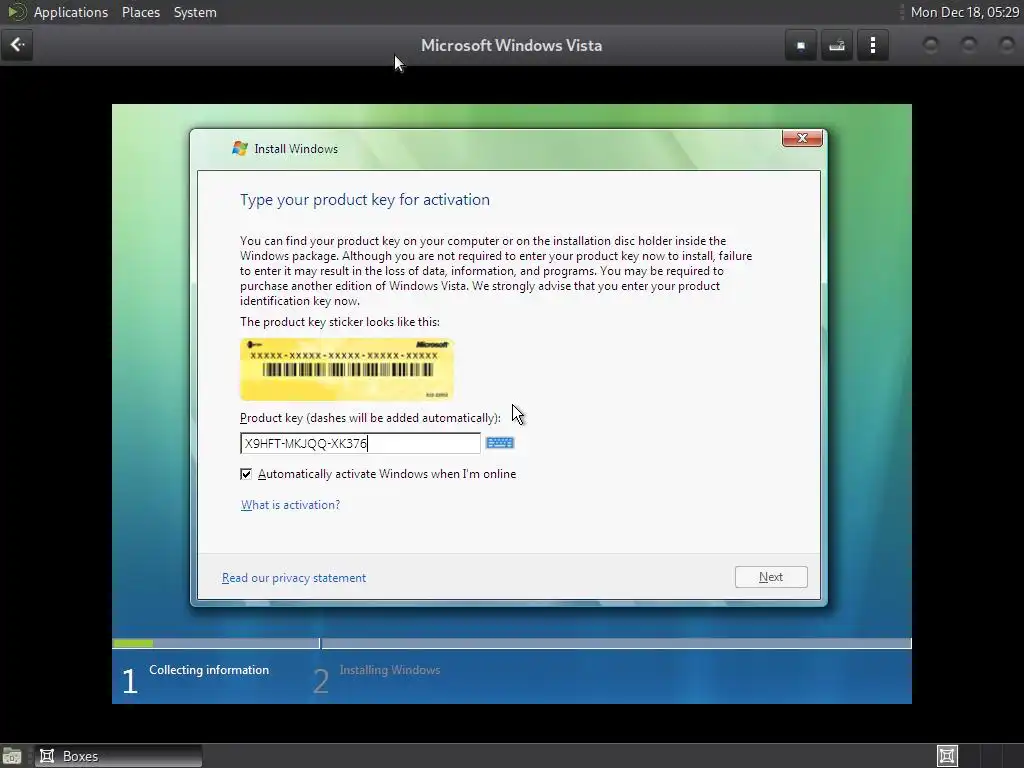Click the distribution logo icon beside Applications

[x=17, y=12]
